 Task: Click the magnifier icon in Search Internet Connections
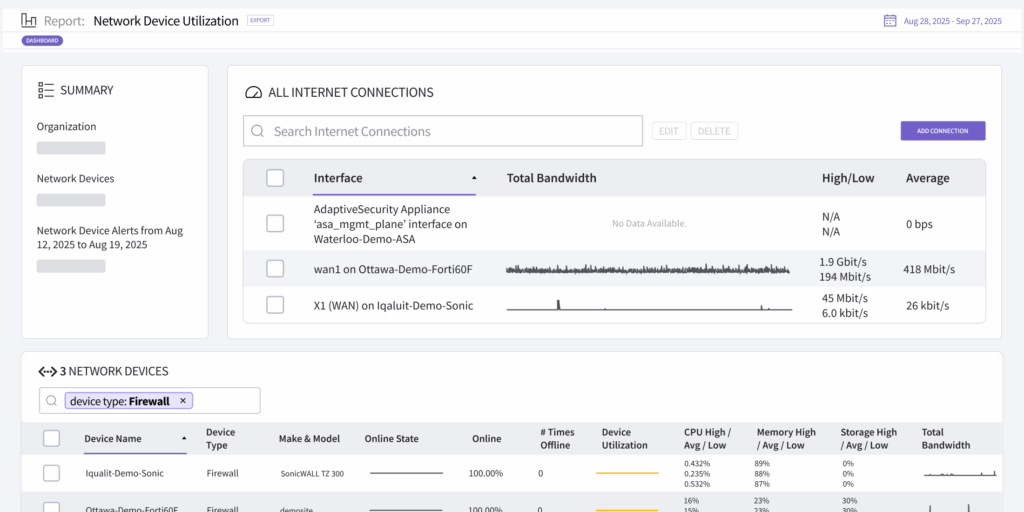(x=257, y=131)
